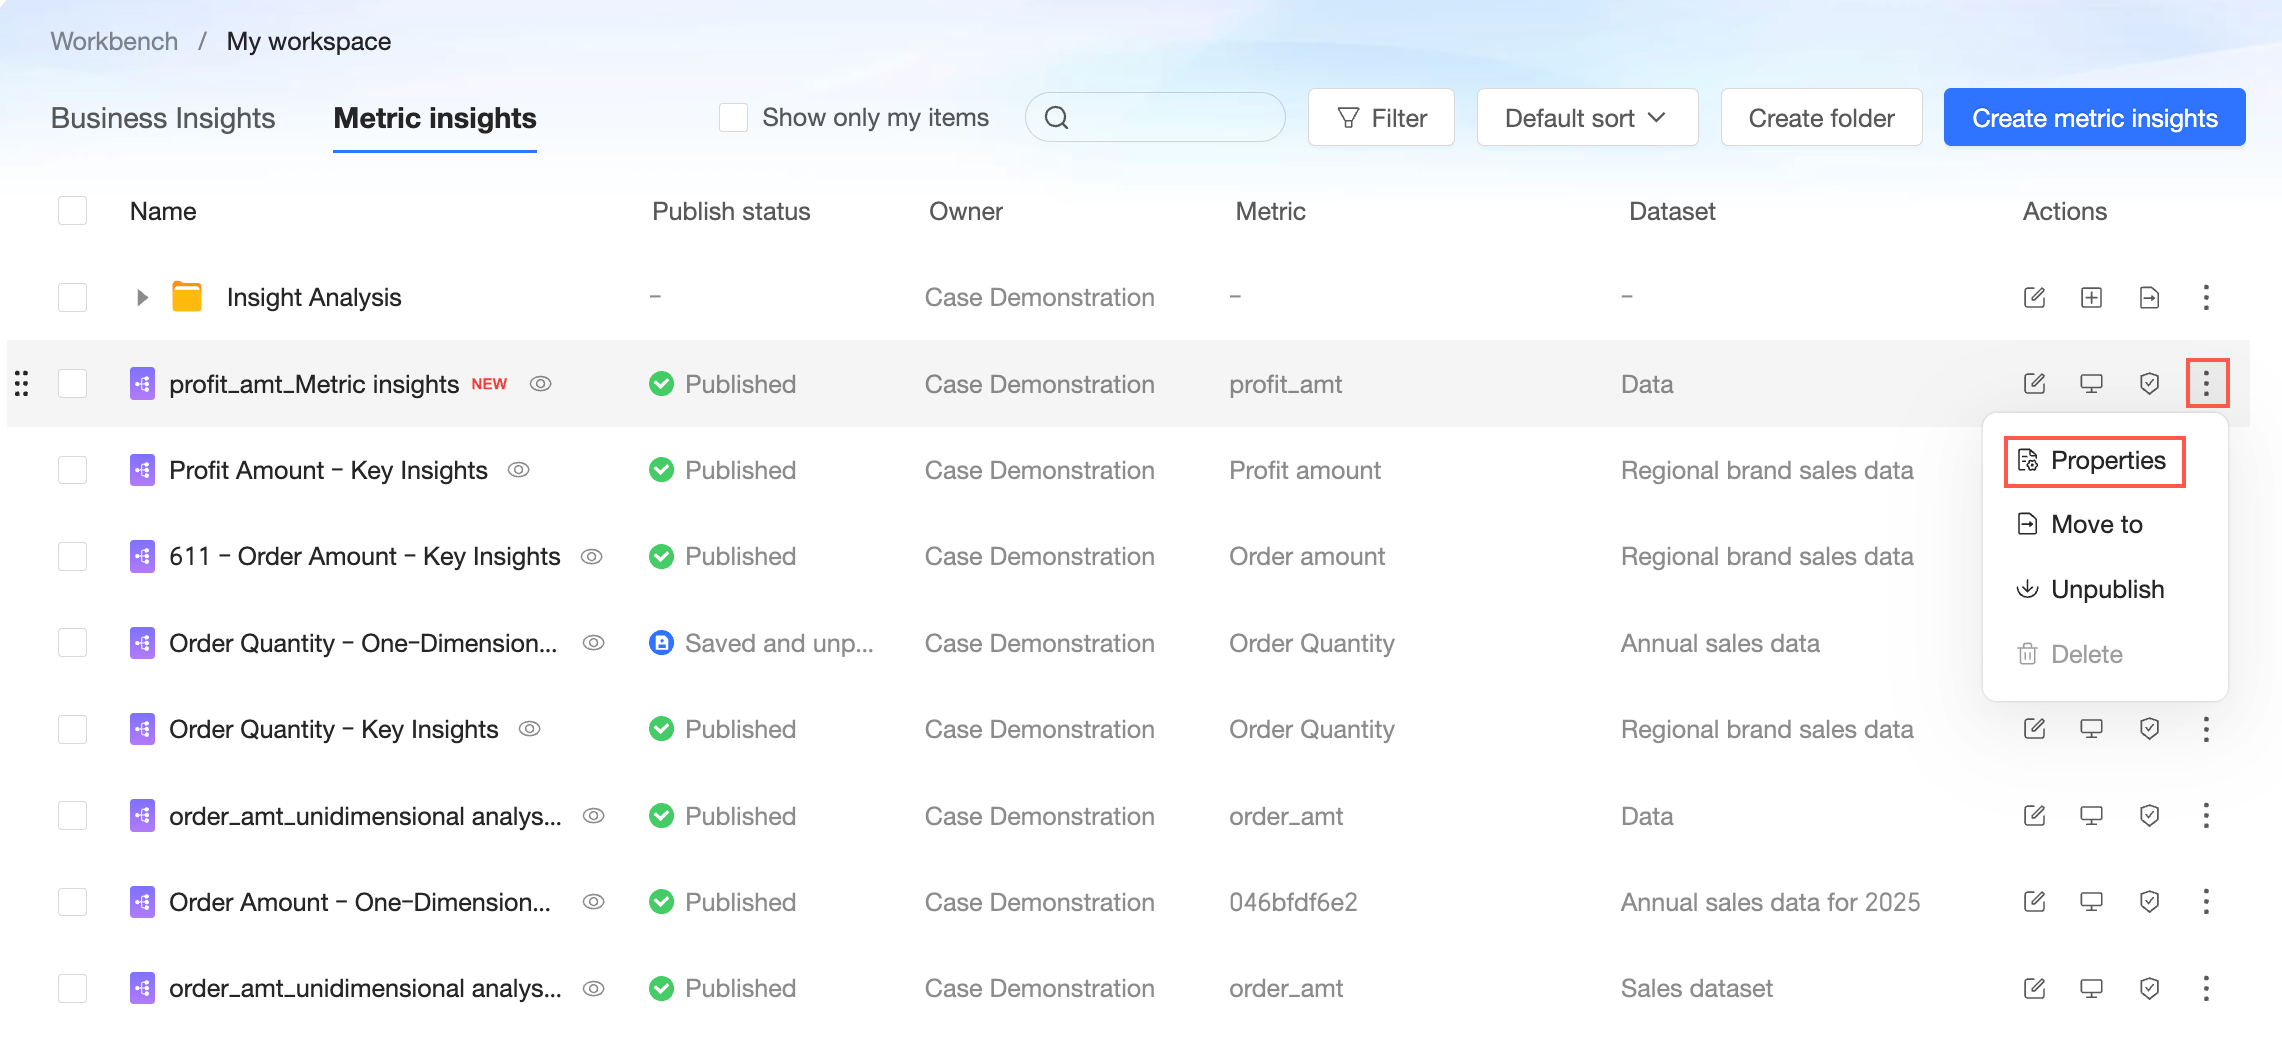Select Properties from the context menu
This screenshot has height=1052, width=2282.
coord(2095,461)
